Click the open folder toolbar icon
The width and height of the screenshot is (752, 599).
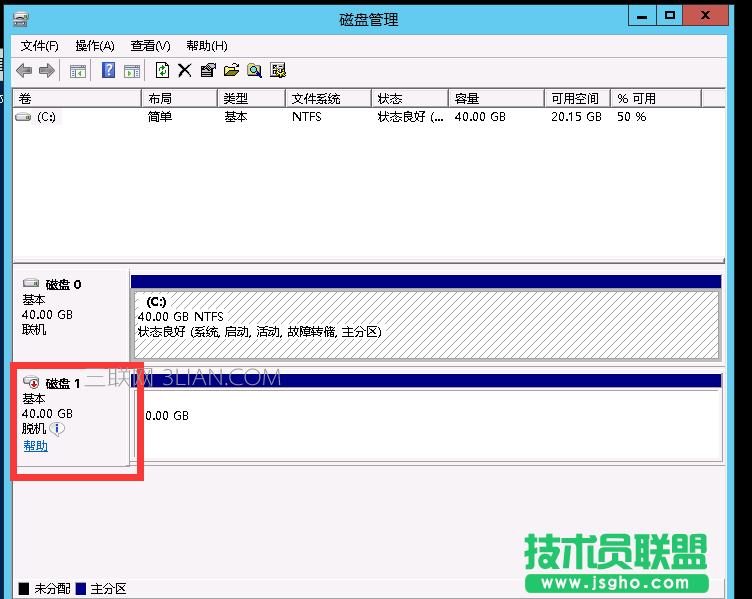231,70
